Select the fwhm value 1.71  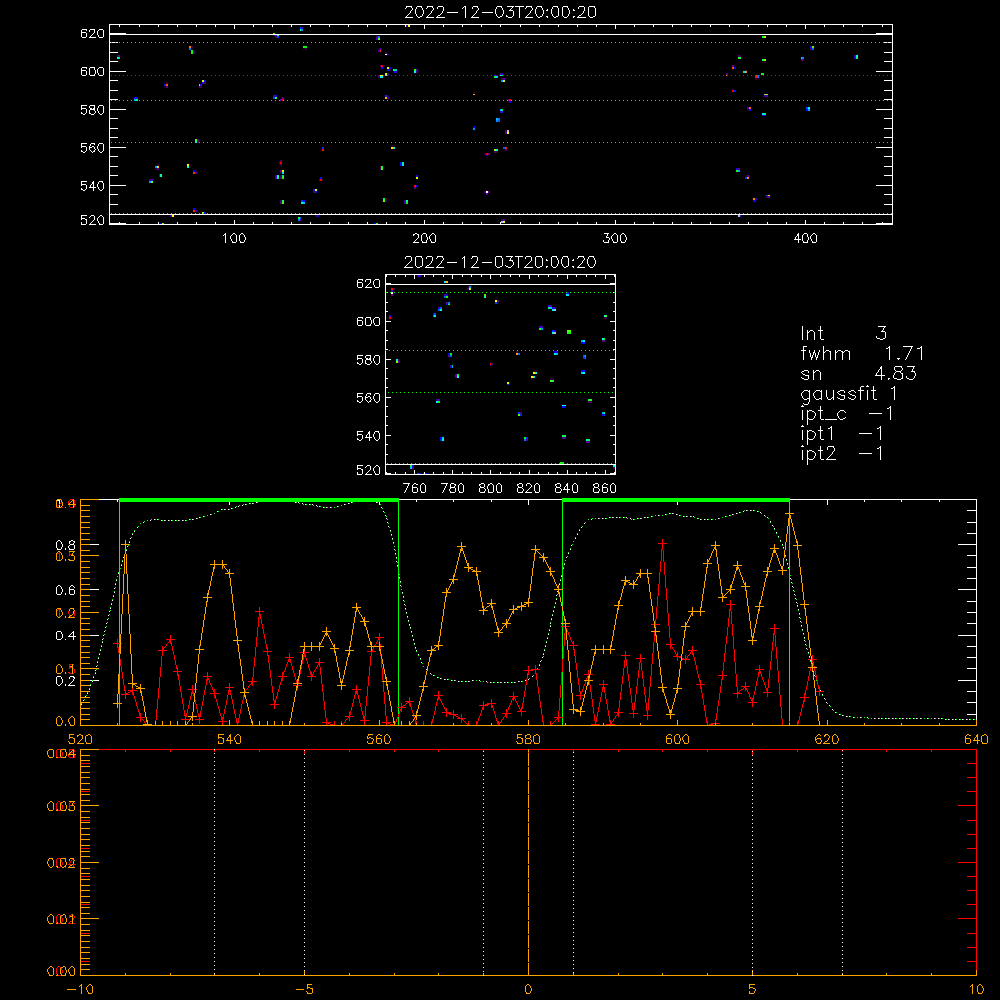(x=904, y=353)
